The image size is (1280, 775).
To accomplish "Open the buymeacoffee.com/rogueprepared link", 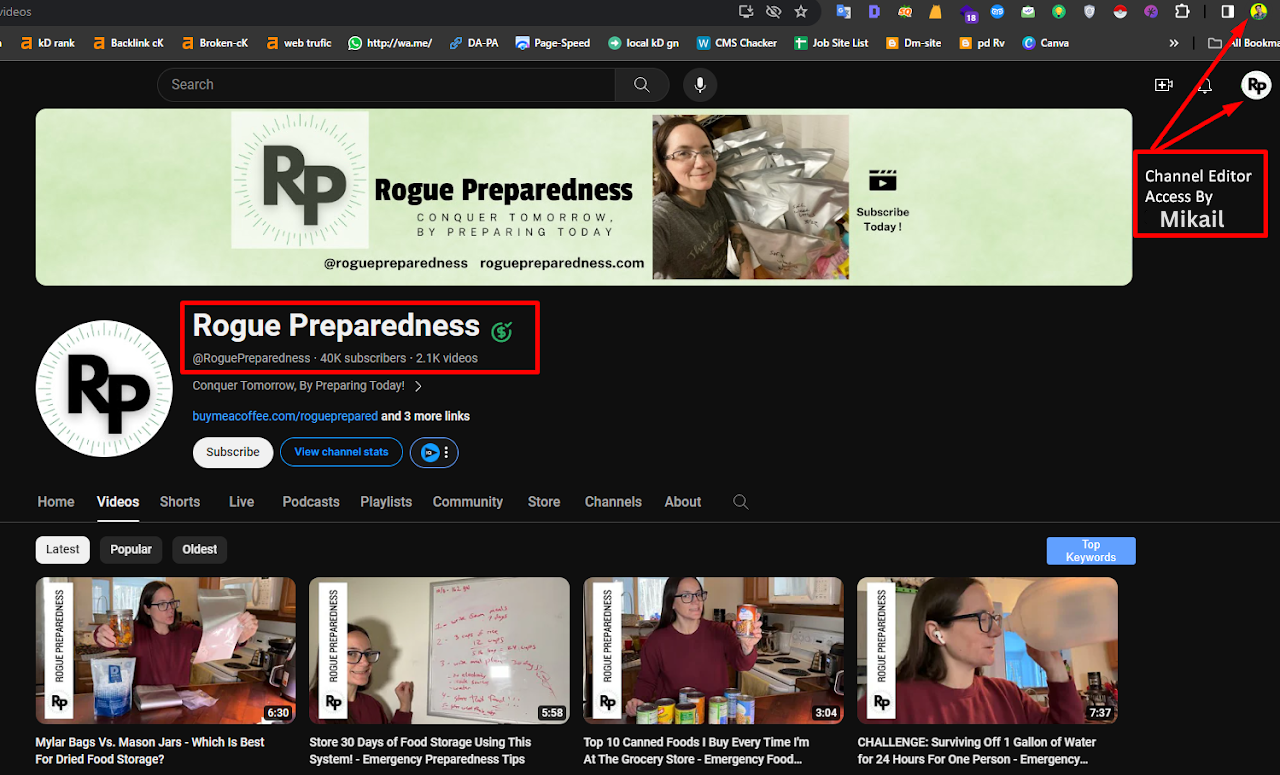I will pyautogui.click(x=285, y=416).
